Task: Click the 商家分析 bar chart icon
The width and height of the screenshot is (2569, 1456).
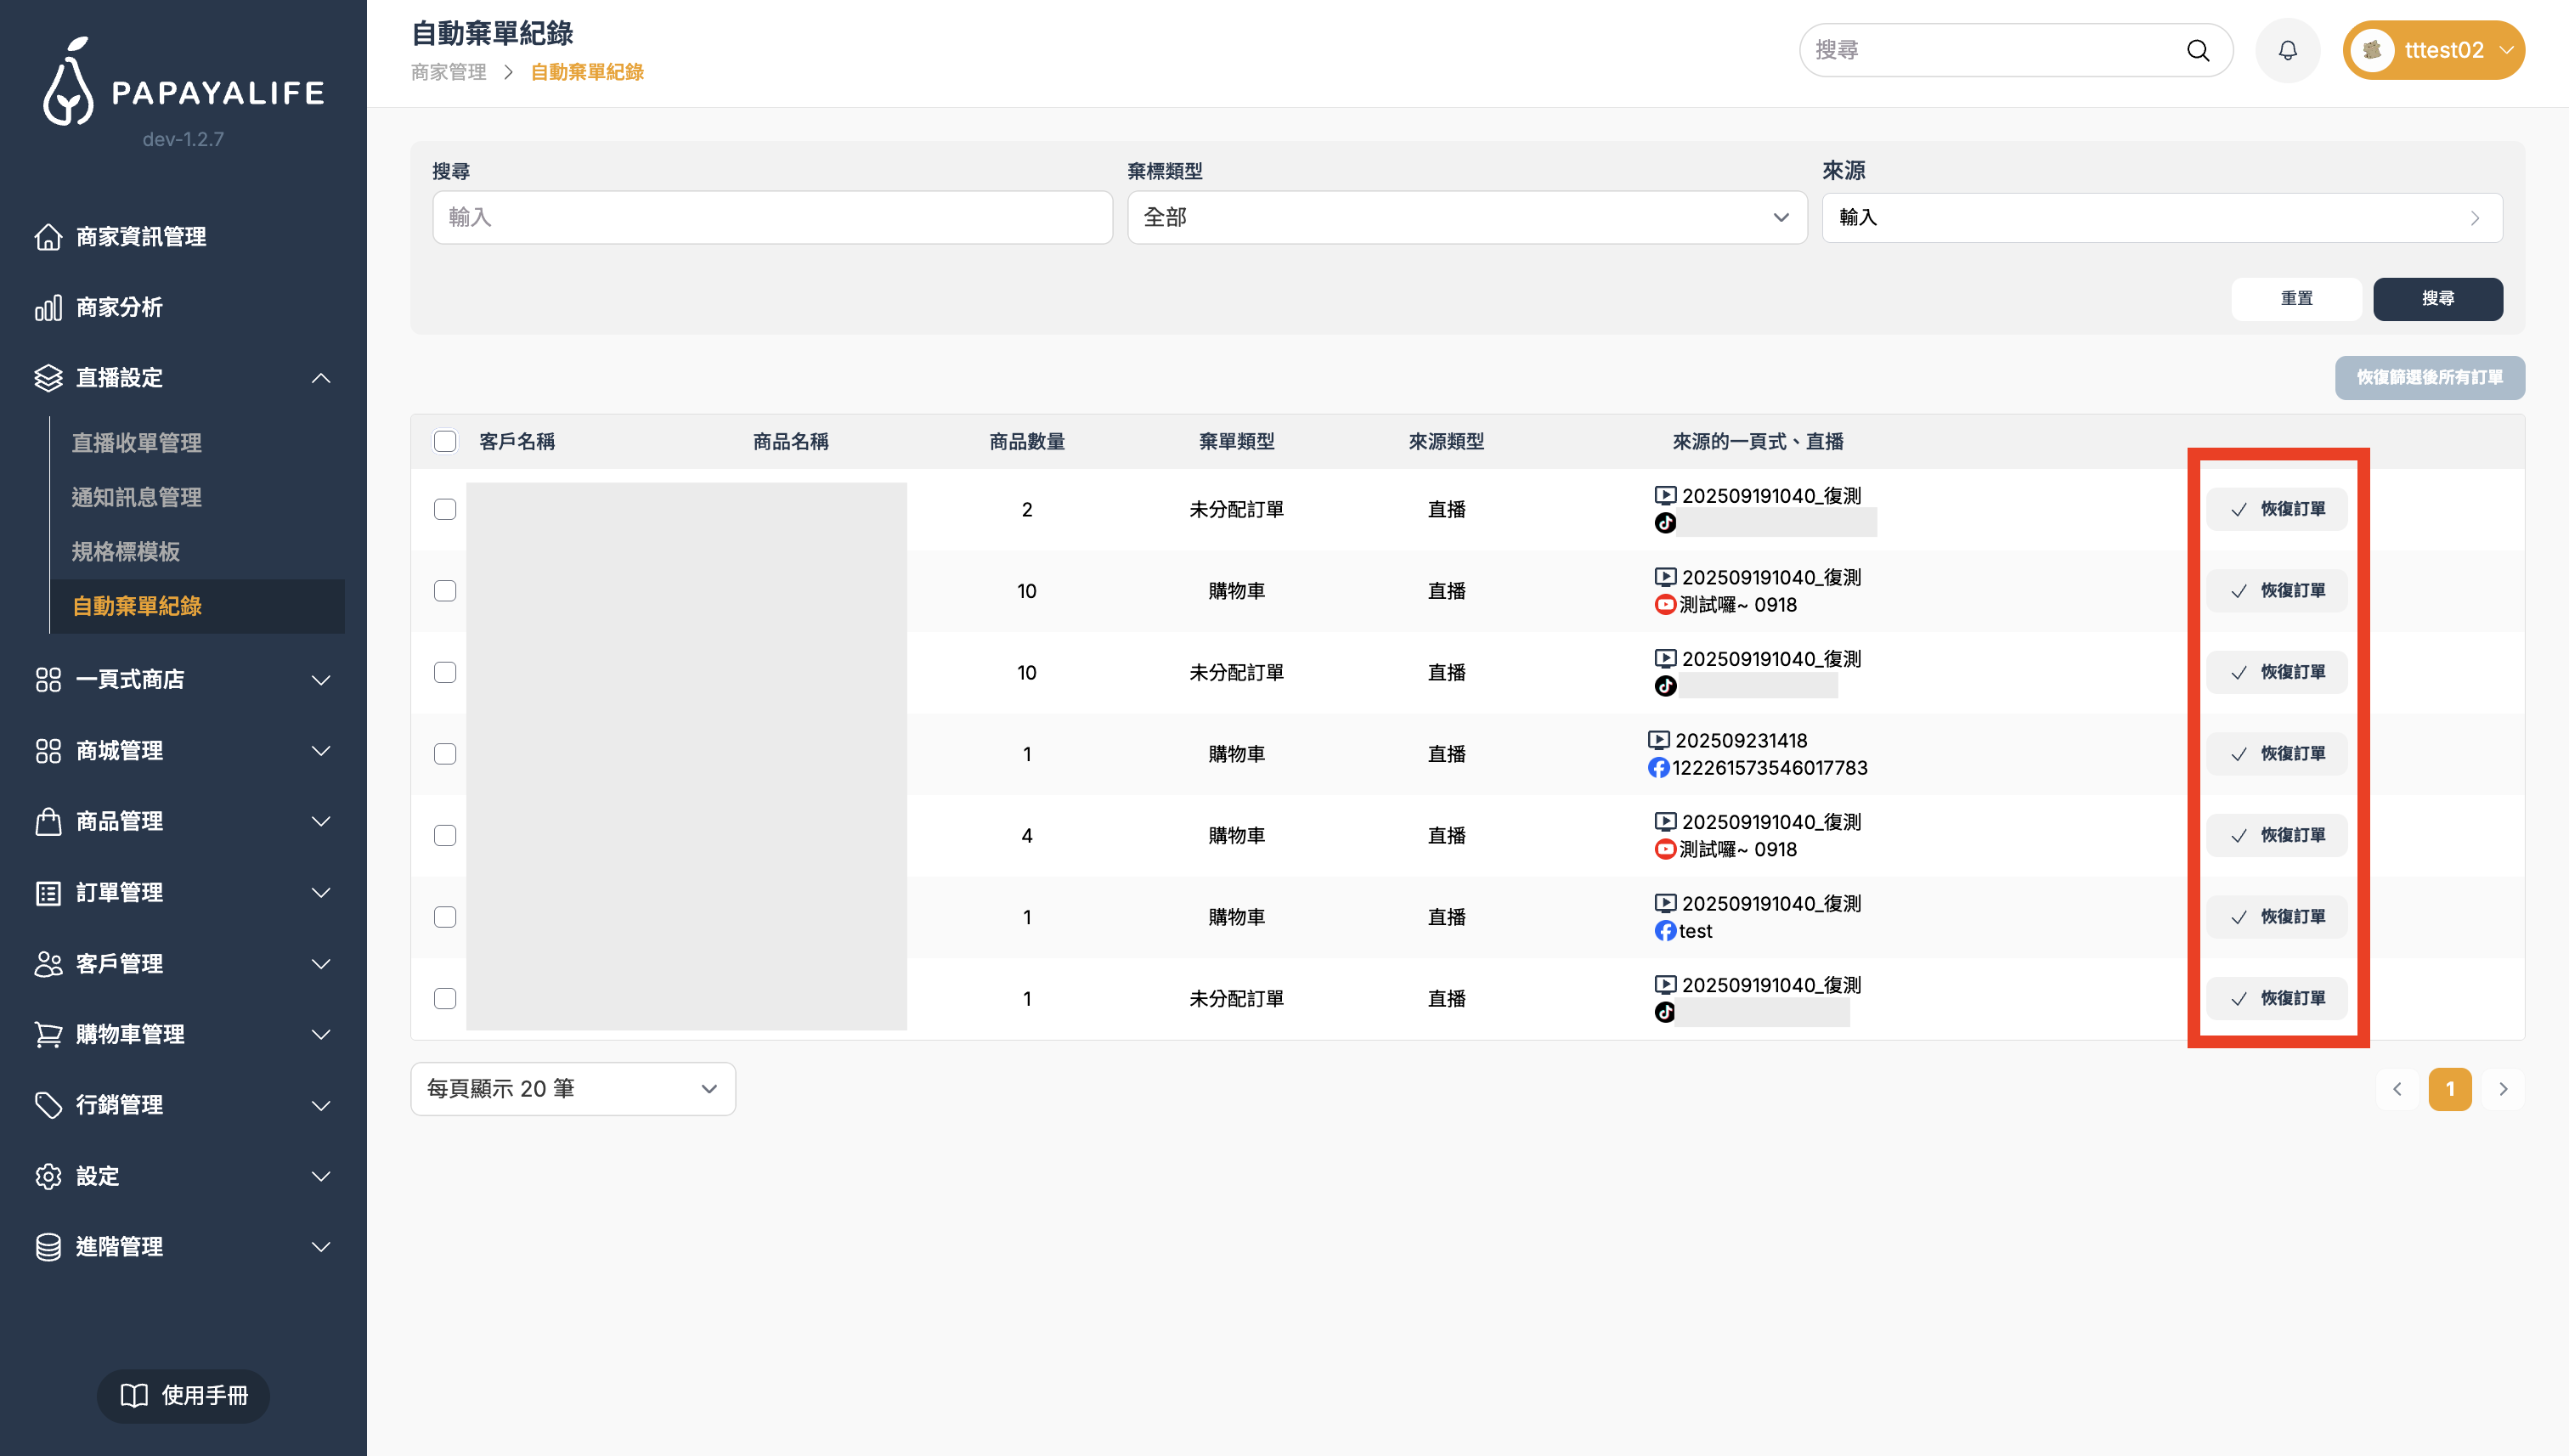Action: [x=48, y=307]
